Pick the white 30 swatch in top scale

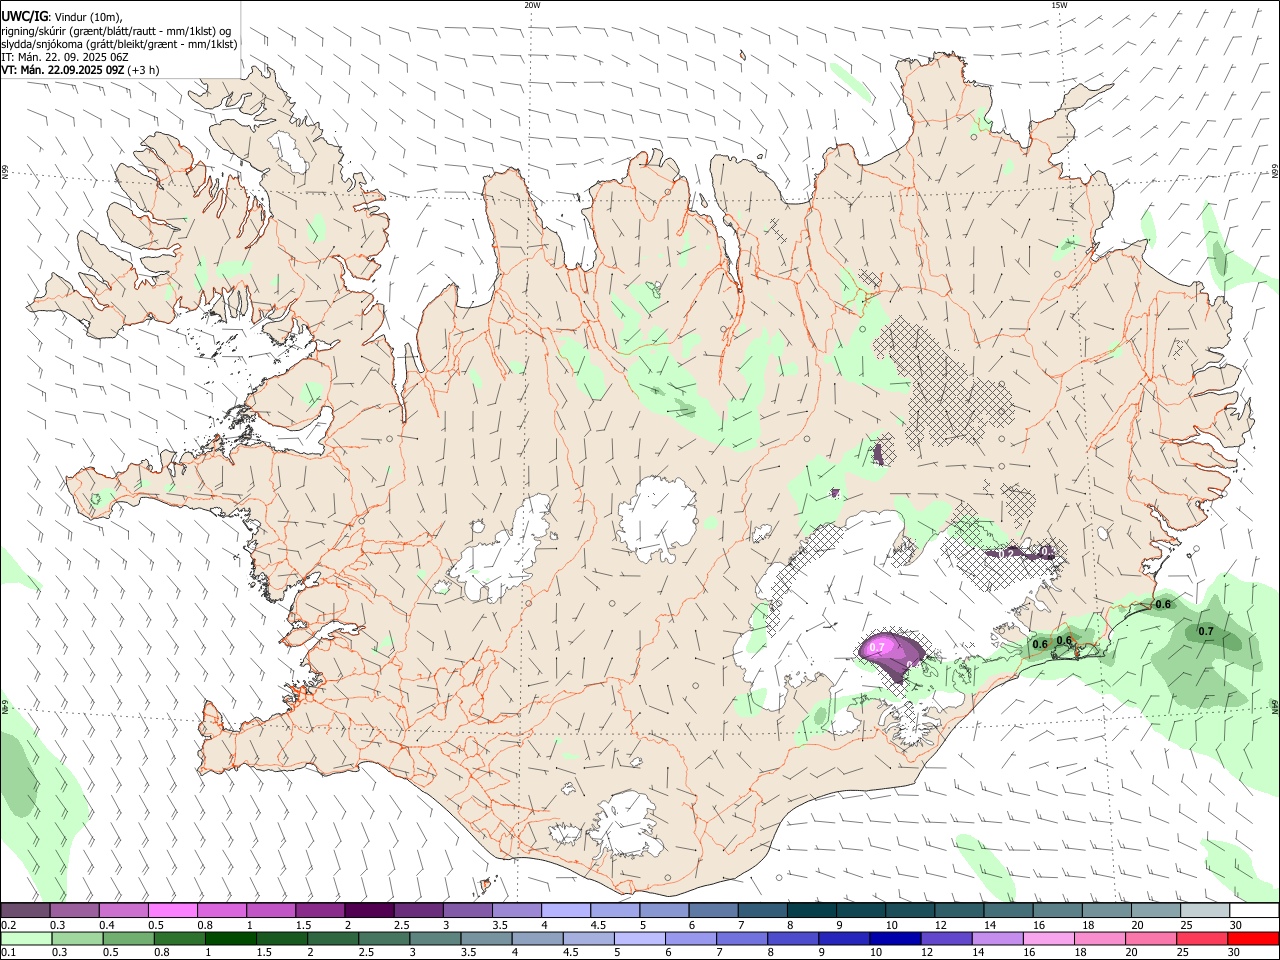point(1255,911)
